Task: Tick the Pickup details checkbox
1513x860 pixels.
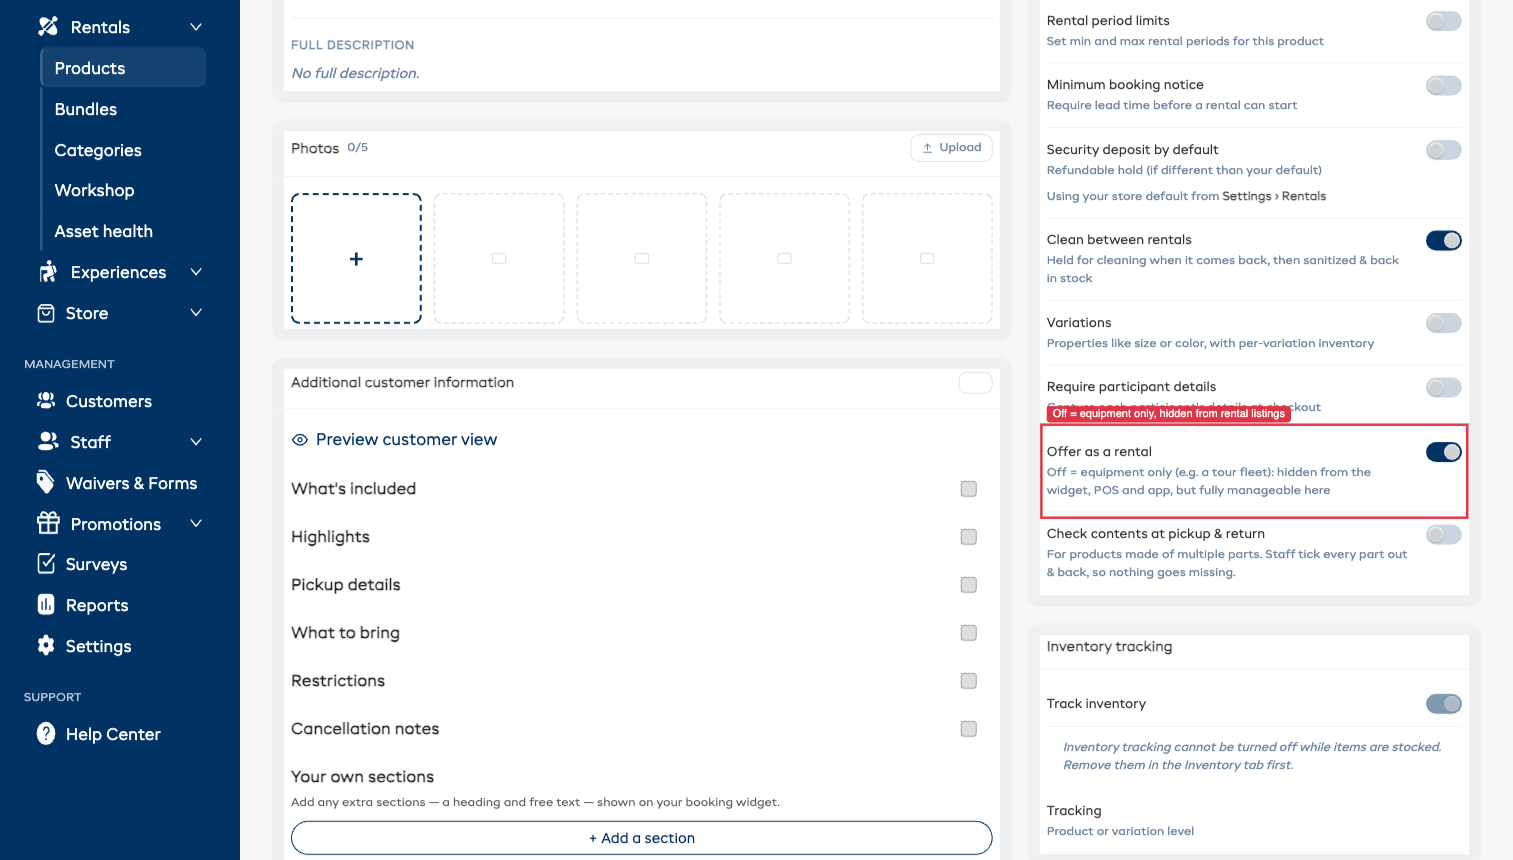Action: click(968, 585)
